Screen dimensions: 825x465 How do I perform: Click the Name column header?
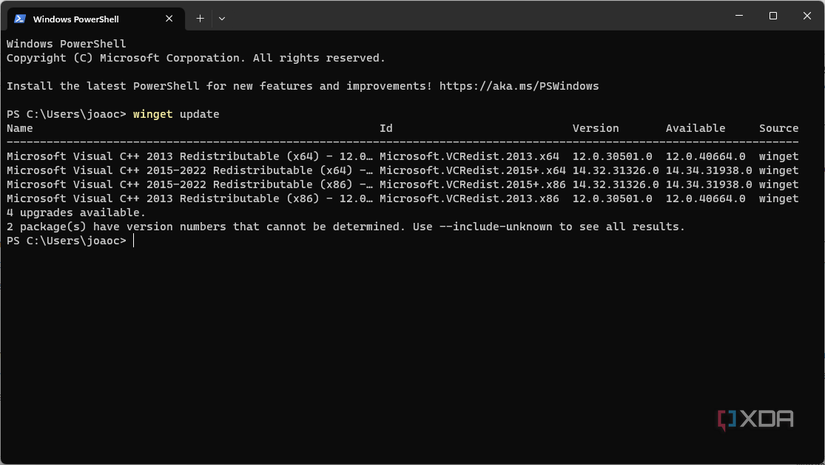20,128
